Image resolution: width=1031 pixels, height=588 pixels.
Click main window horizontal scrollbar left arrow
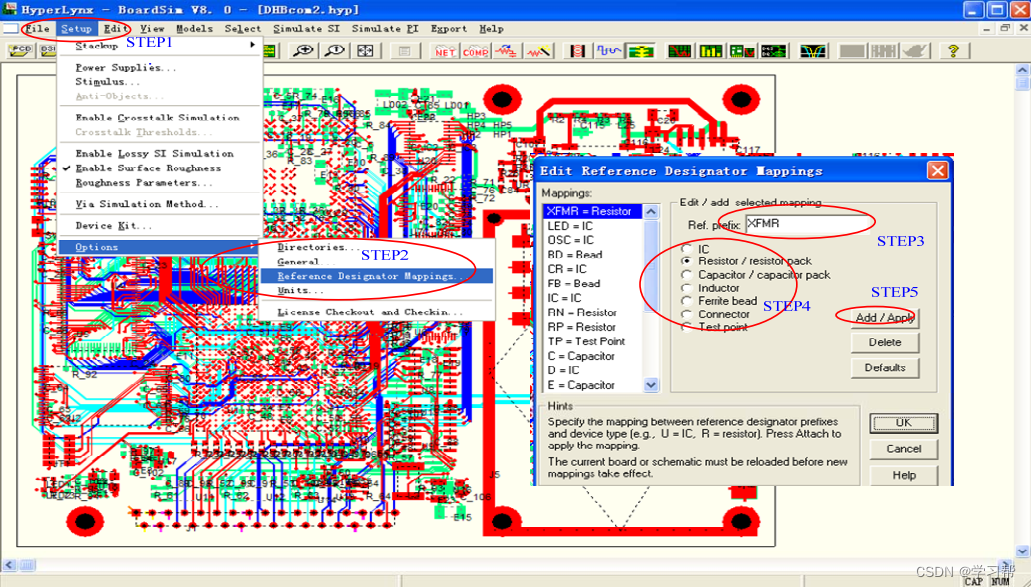tap(9, 565)
